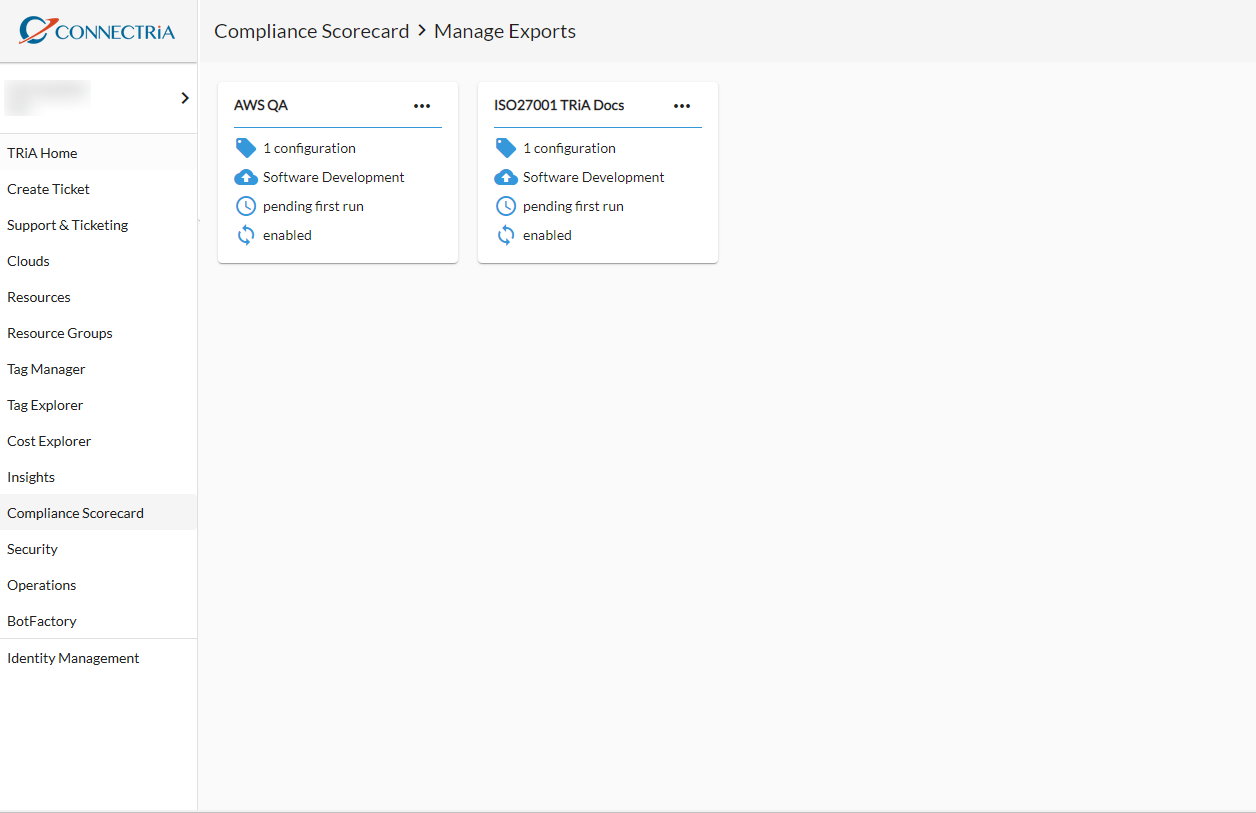Screen dimensions: 1256x813
Task: Open Support & Ticketing
Action: pos(98,225)
